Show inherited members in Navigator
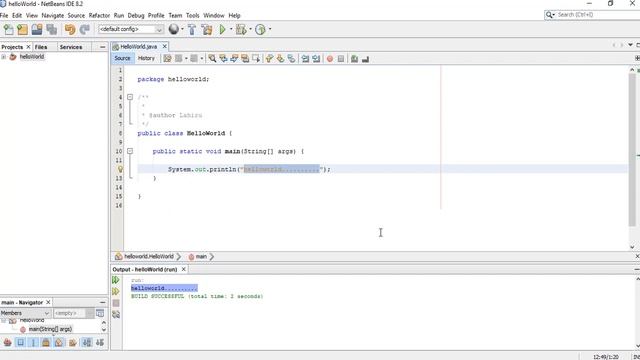640x360 pixels. point(7,342)
